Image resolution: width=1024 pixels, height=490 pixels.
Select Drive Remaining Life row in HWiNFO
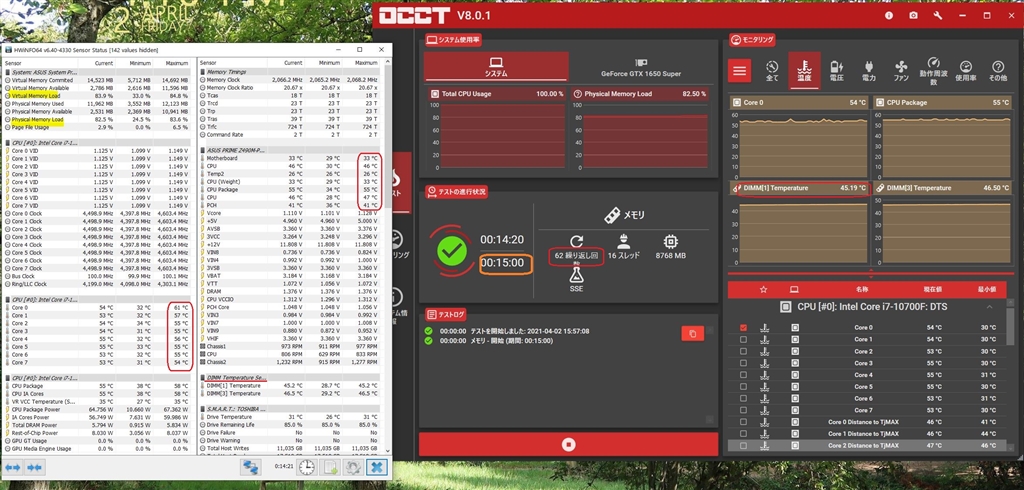[x=291, y=425]
